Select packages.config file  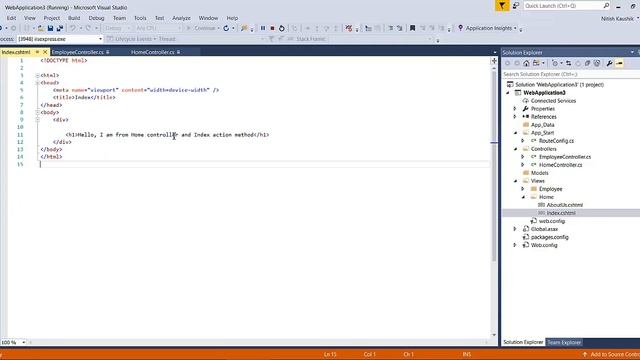click(549, 237)
